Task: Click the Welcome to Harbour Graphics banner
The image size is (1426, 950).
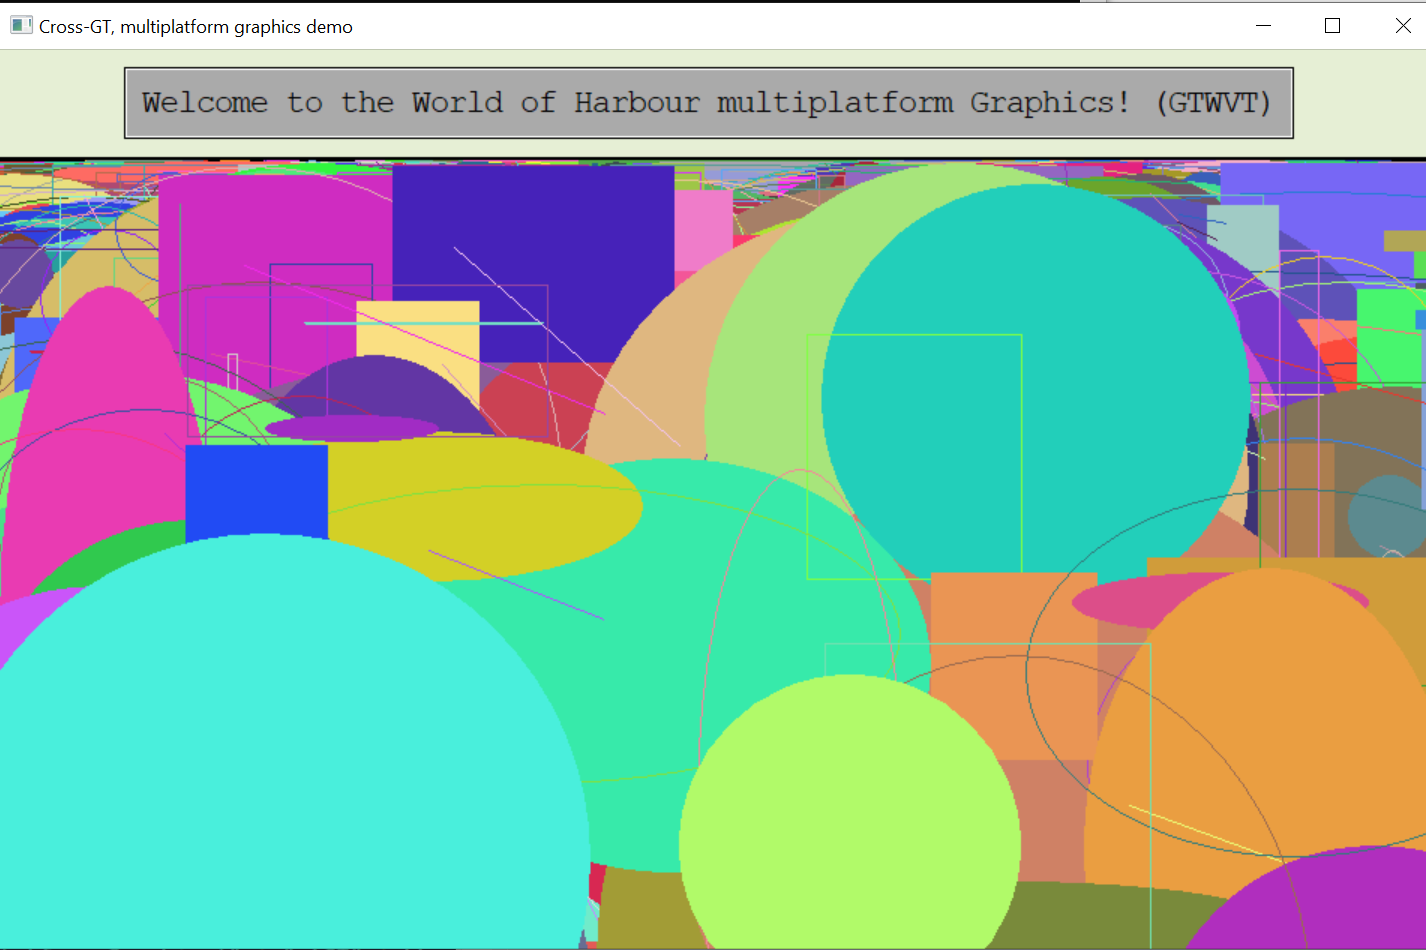Action: [708, 103]
